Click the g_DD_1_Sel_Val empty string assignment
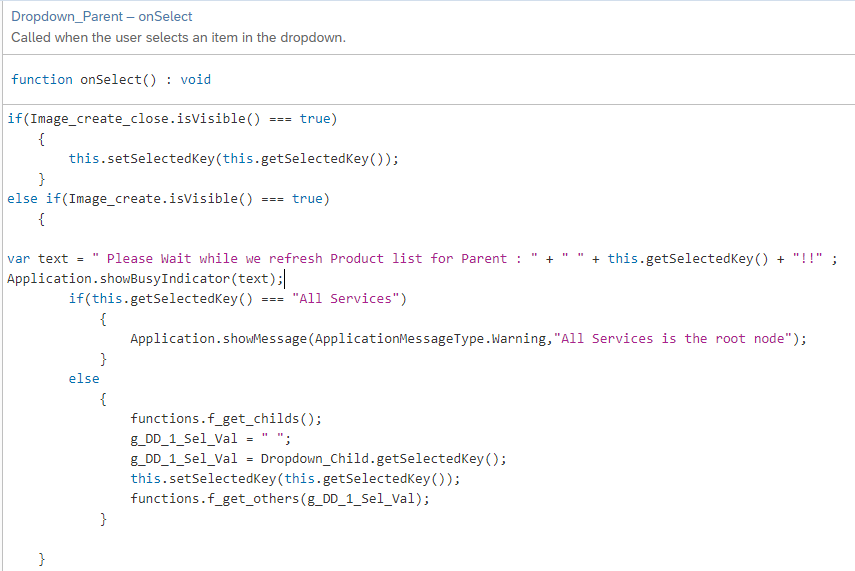Viewport: 855px width, 571px height. pos(210,438)
